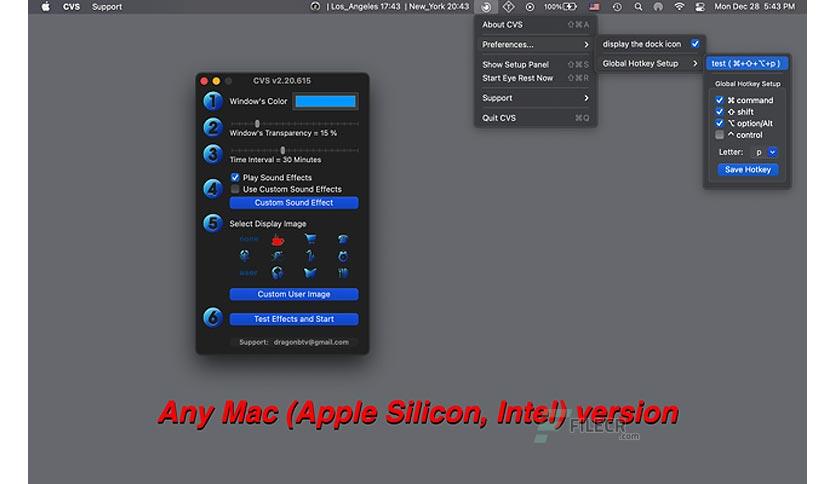Click the Time Interval slider
Image resolution: width=836 pixels, height=484 pixels.
[x=294, y=150]
